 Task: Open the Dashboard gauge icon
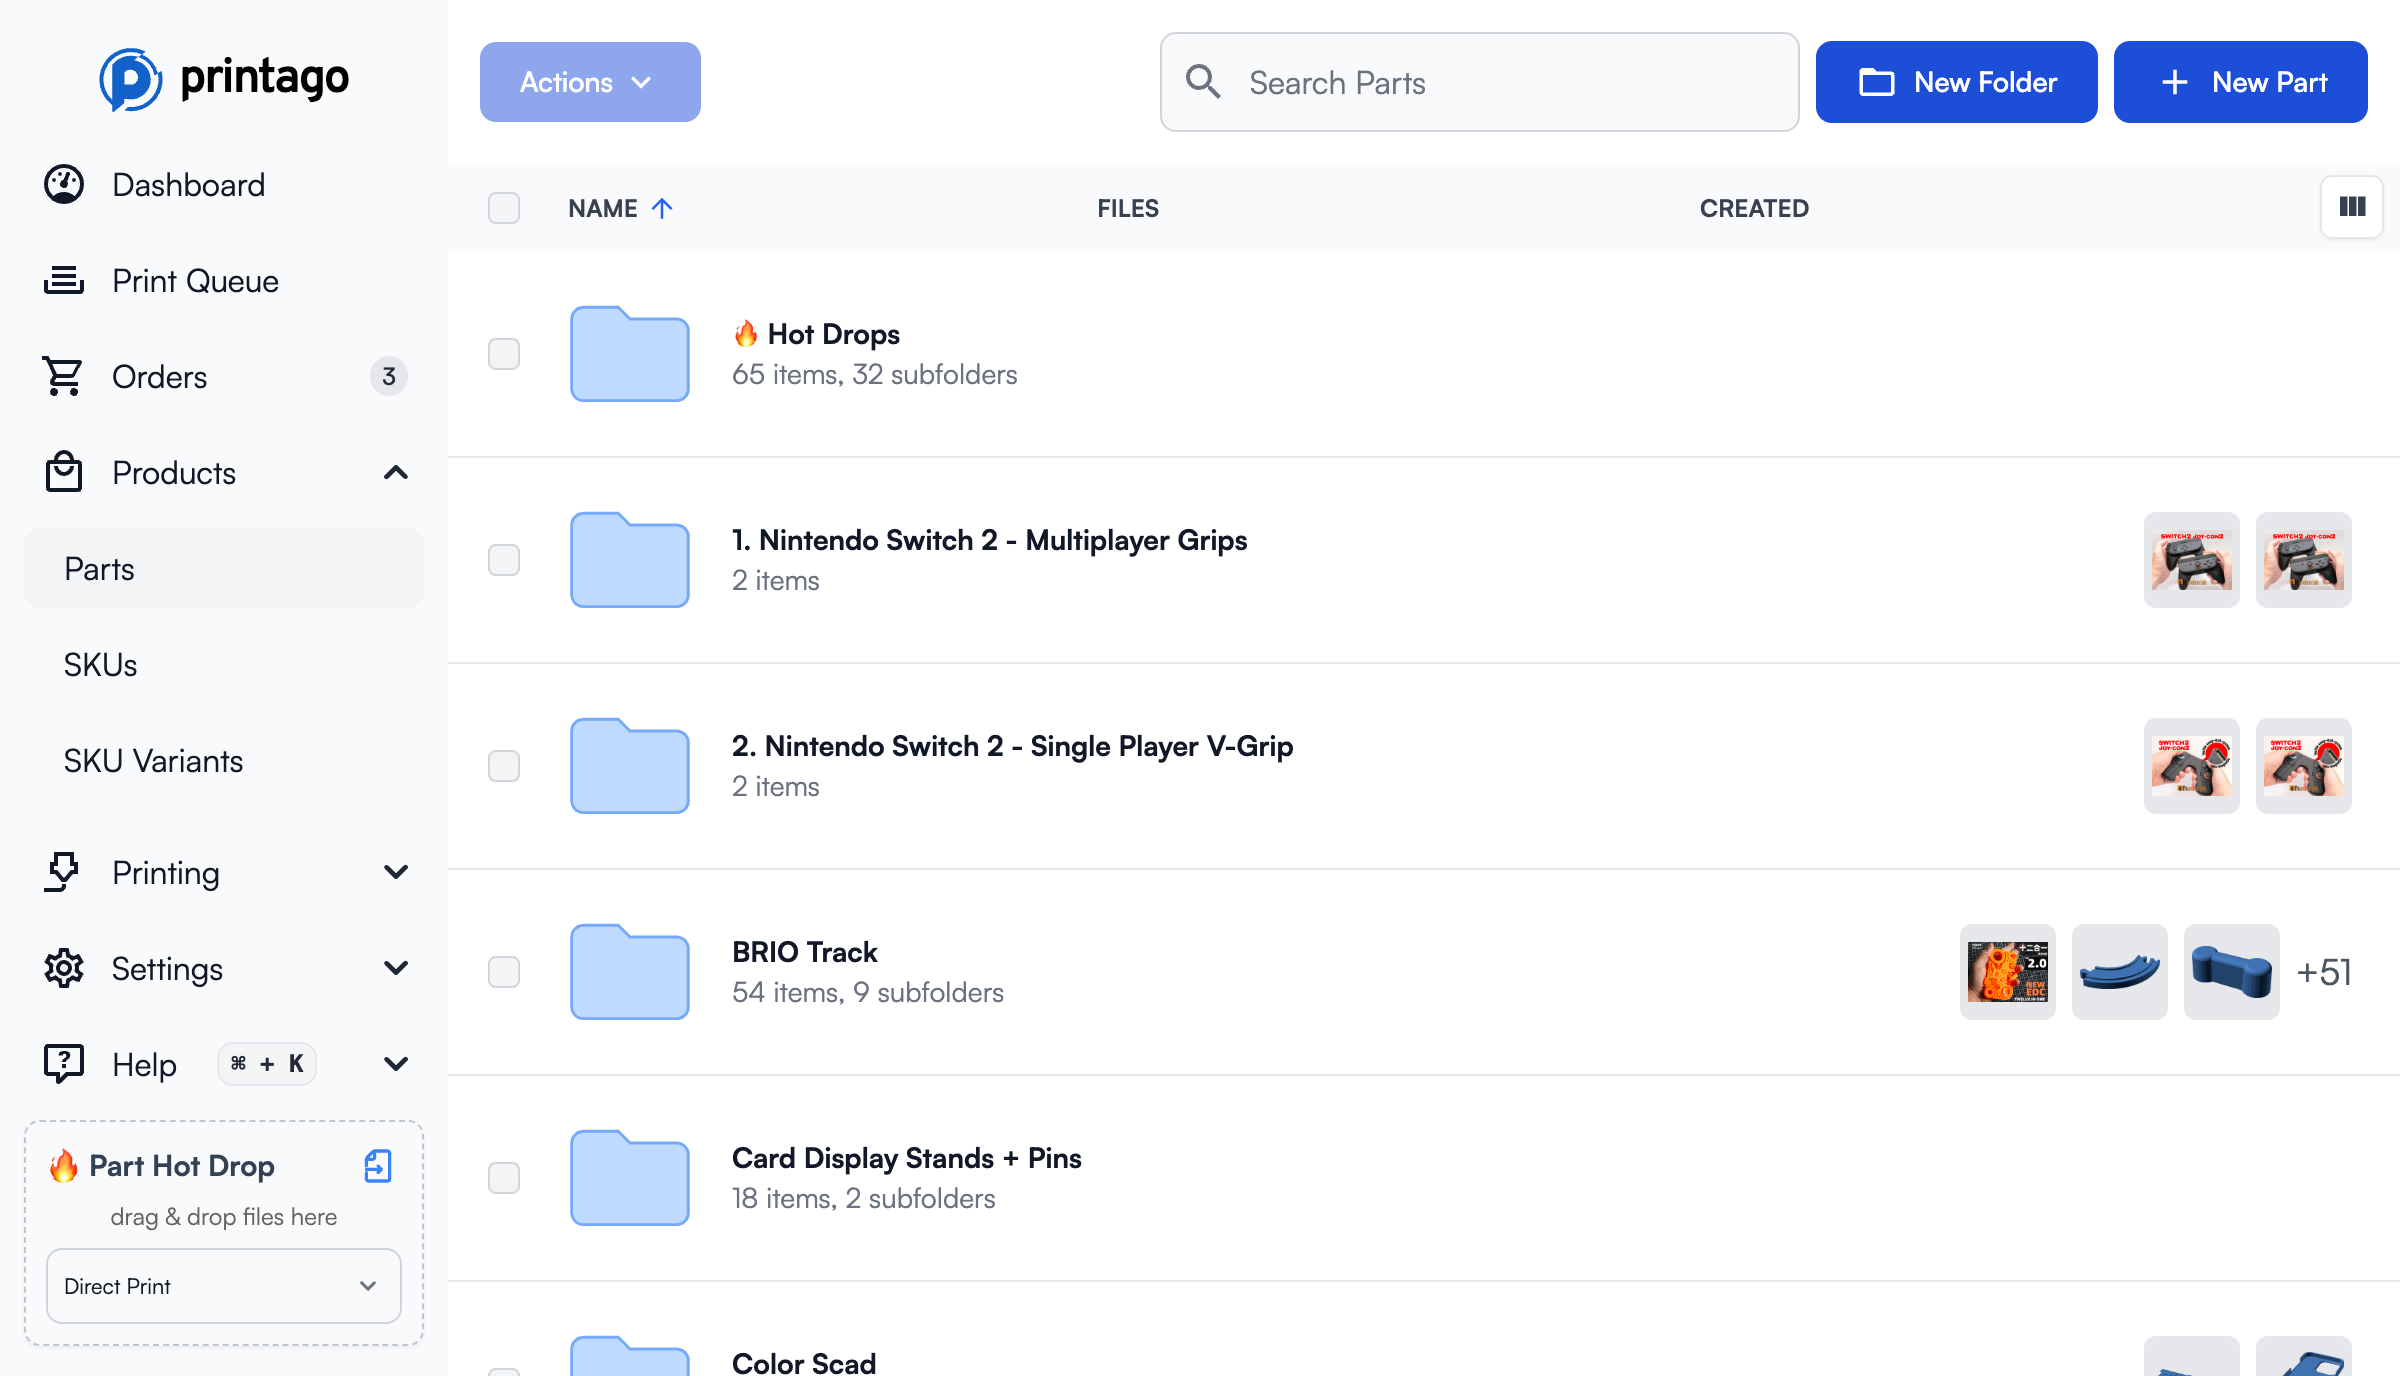pos(64,185)
